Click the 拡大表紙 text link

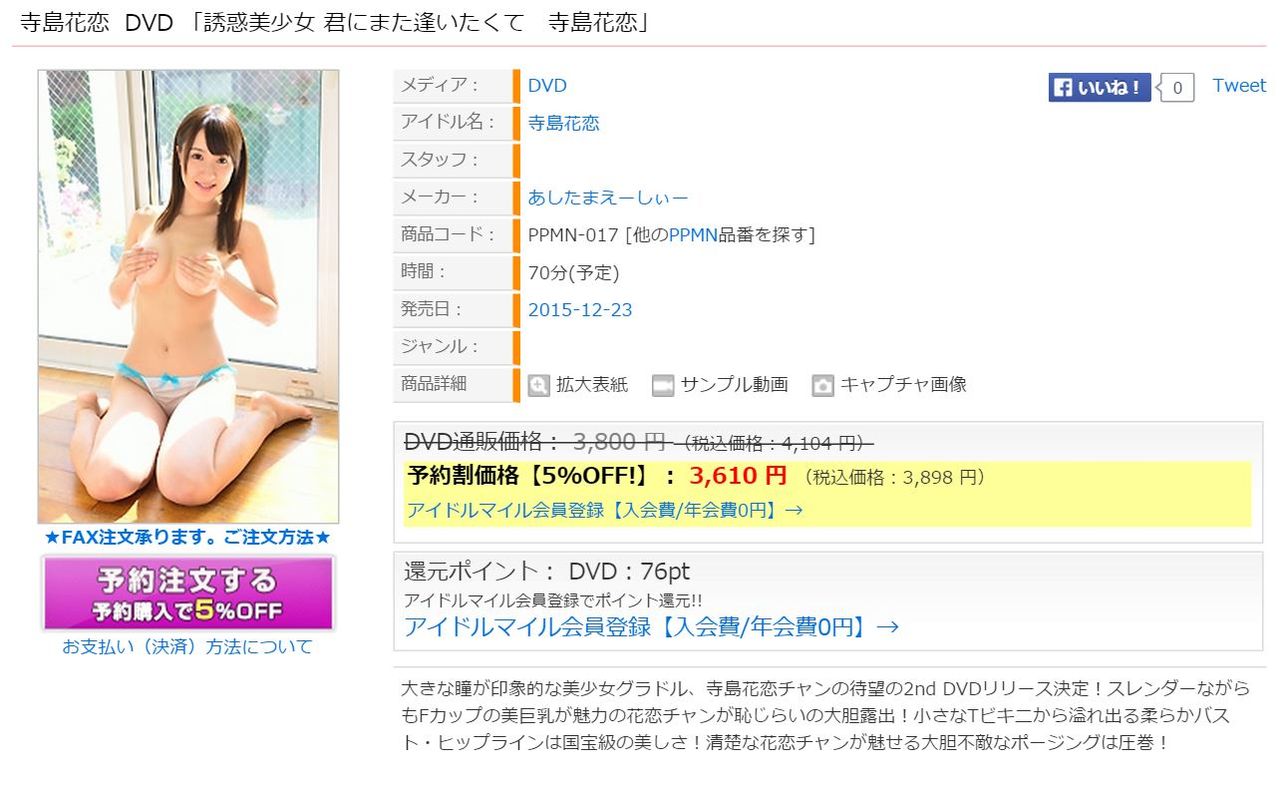point(592,385)
